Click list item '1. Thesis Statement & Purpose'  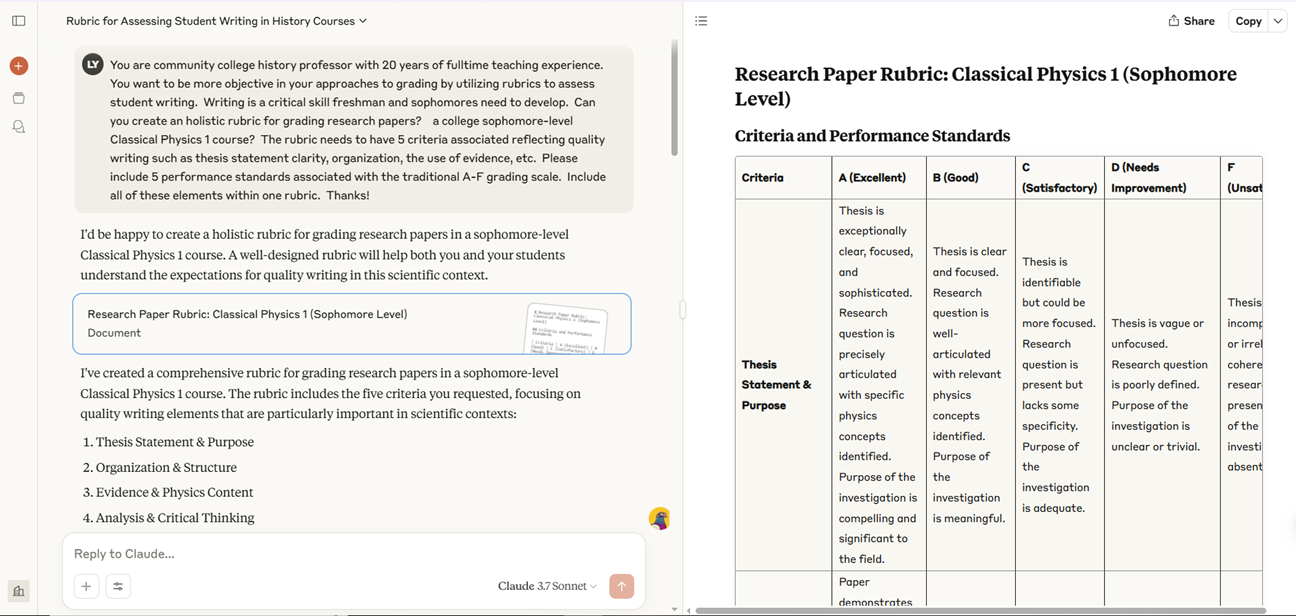tap(168, 442)
